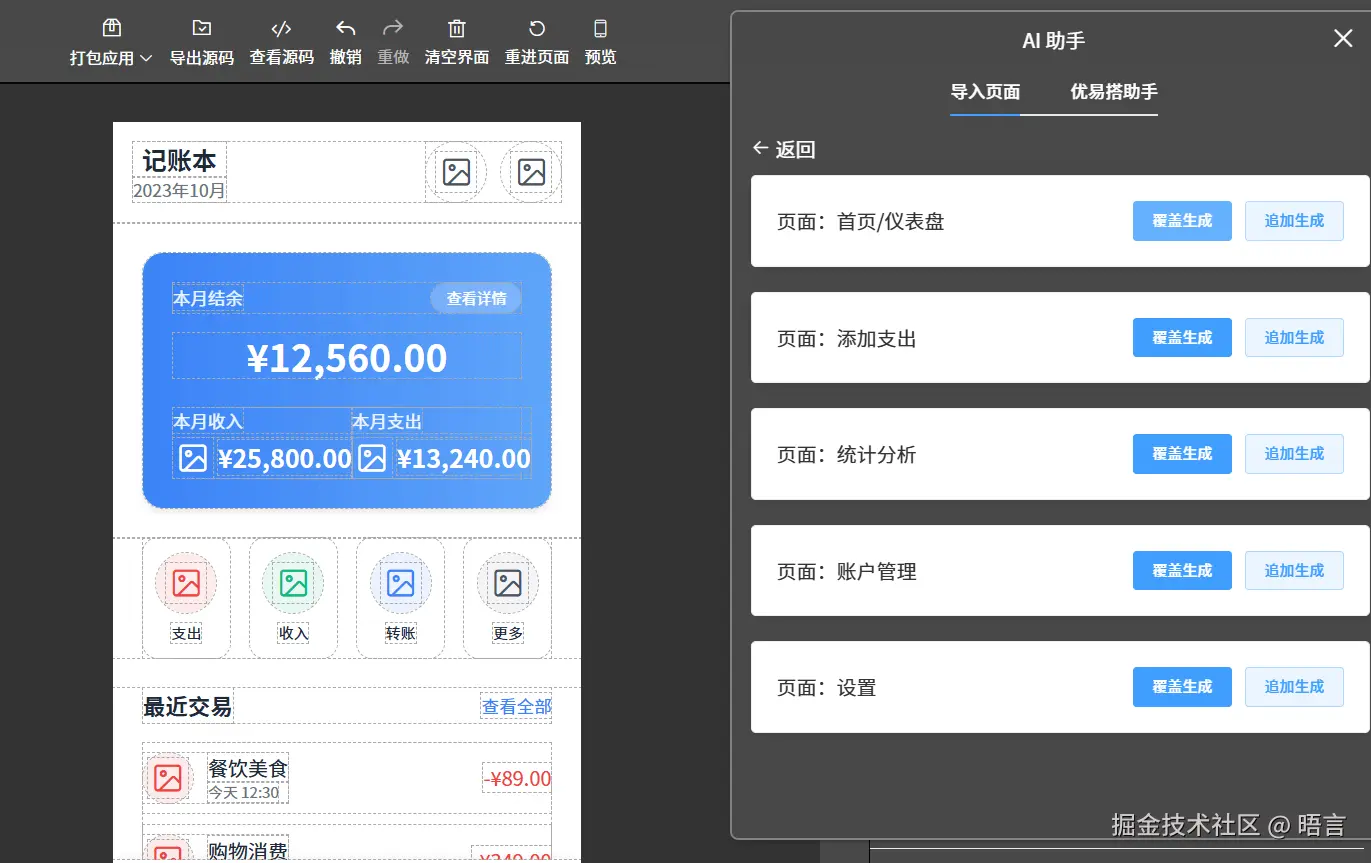The image size is (1371, 863).
Task: Open 查看源码 view source code
Action: [x=281, y=43]
